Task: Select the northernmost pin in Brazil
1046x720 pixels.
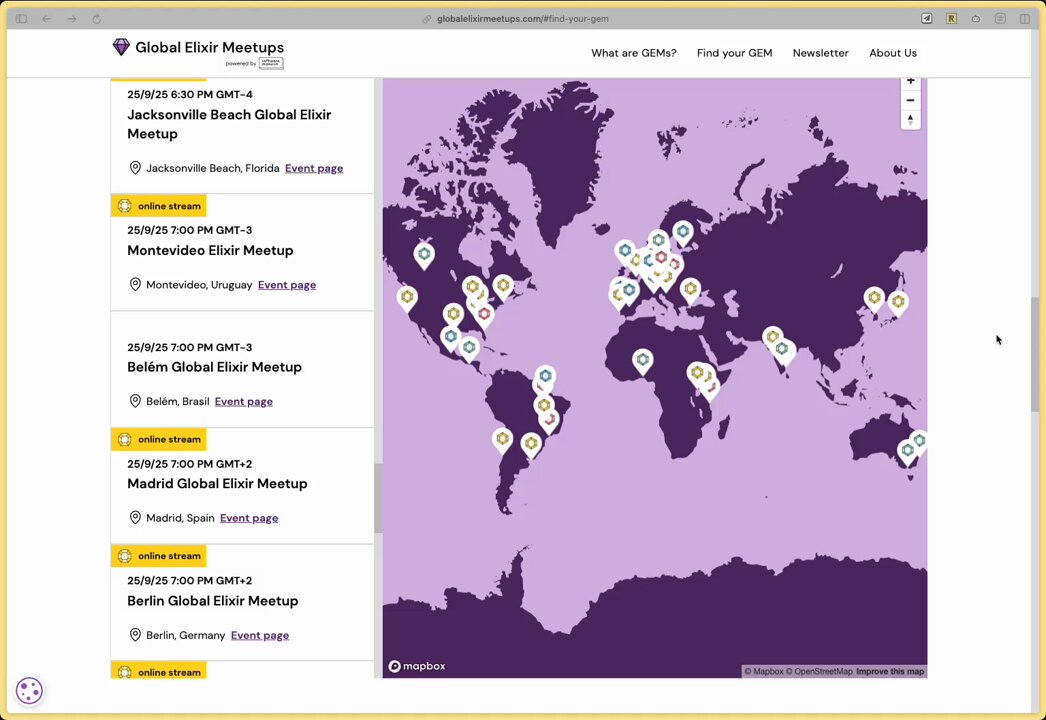Action: 546,378
